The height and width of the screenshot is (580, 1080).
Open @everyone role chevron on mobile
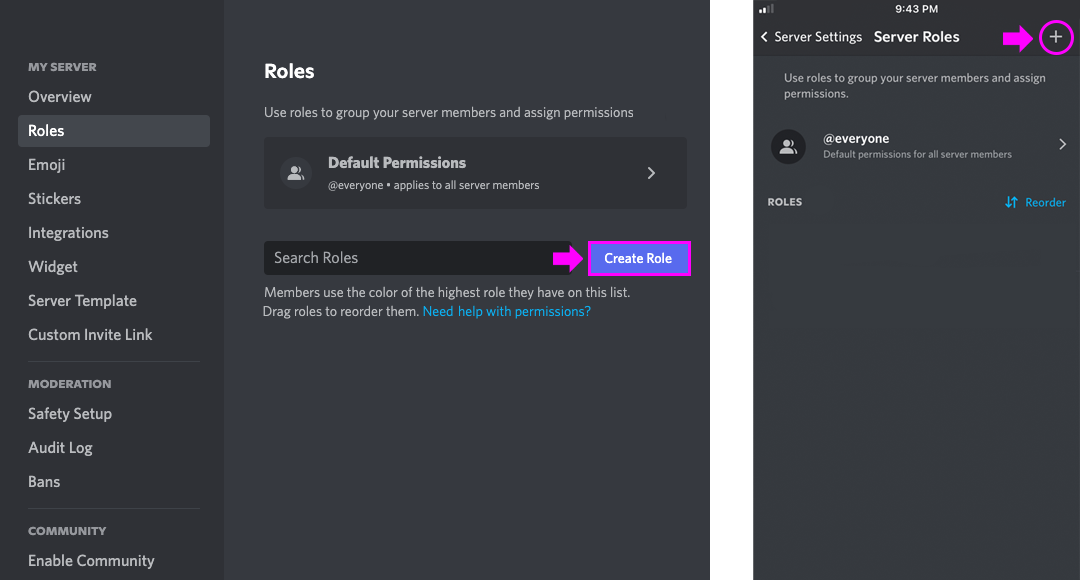(1062, 145)
